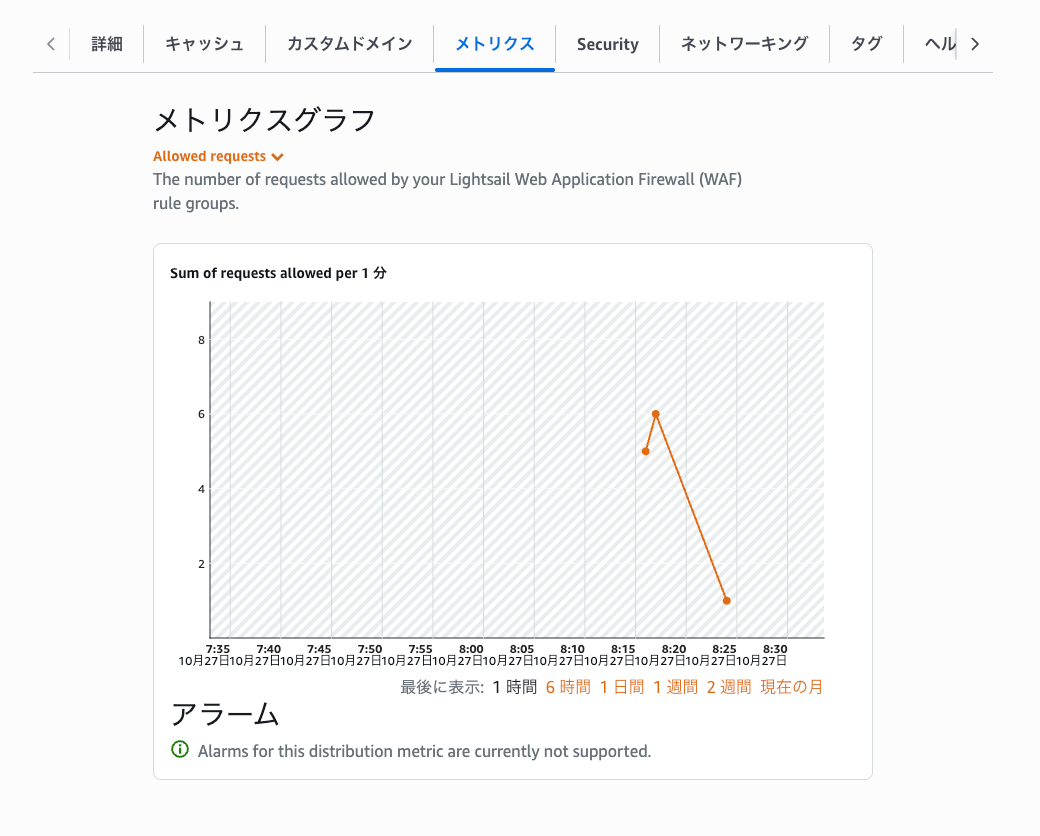Click the 8:00 time label on the x-axis

(x=471, y=649)
